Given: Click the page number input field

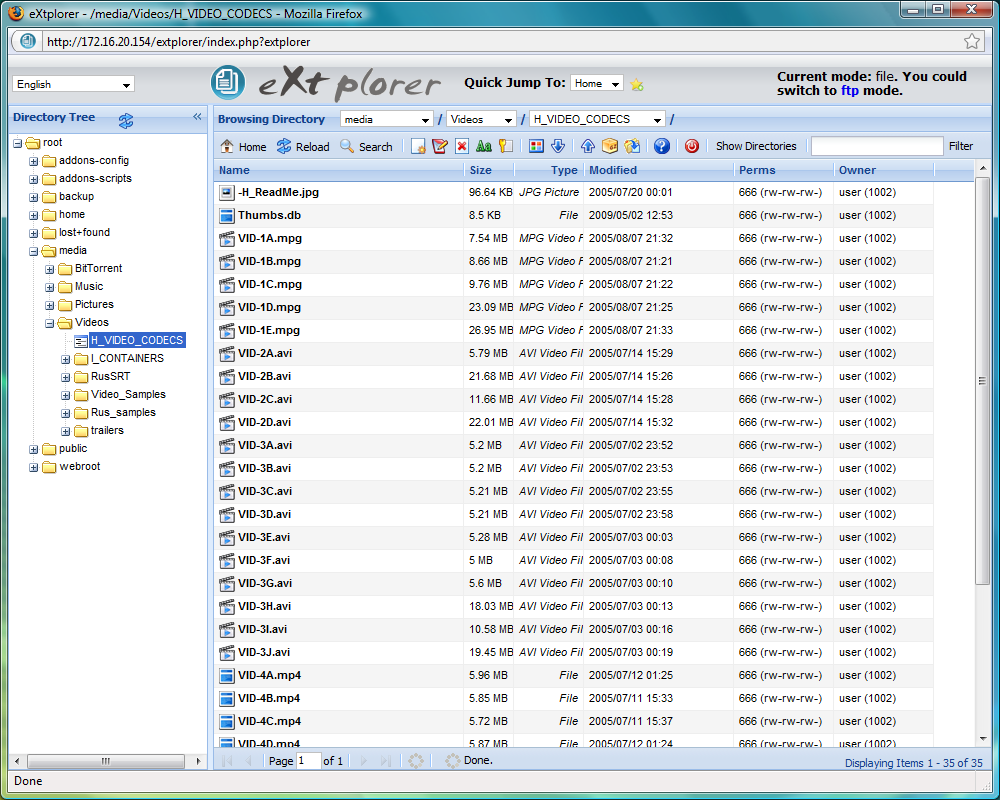Looking at the screenshot, I should tap(309, 760).
